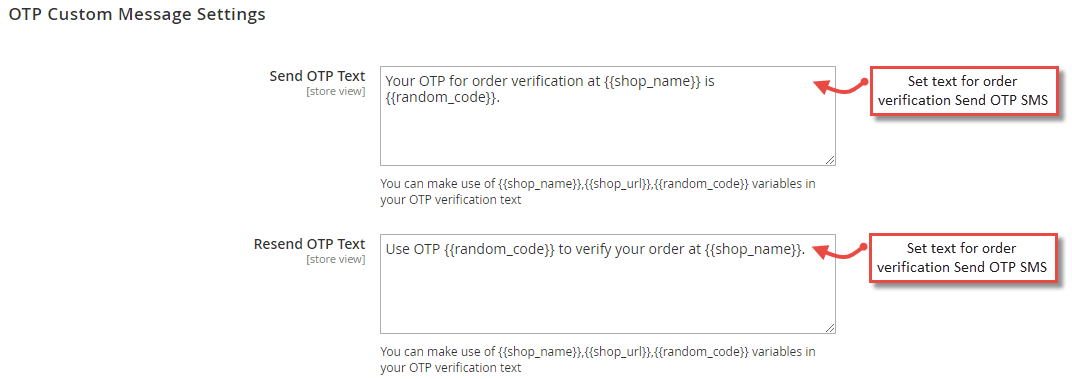This screenshot has height=379, width=1072.
Task: Grab the Send OTP textarea resize handle
Action: 829,159
